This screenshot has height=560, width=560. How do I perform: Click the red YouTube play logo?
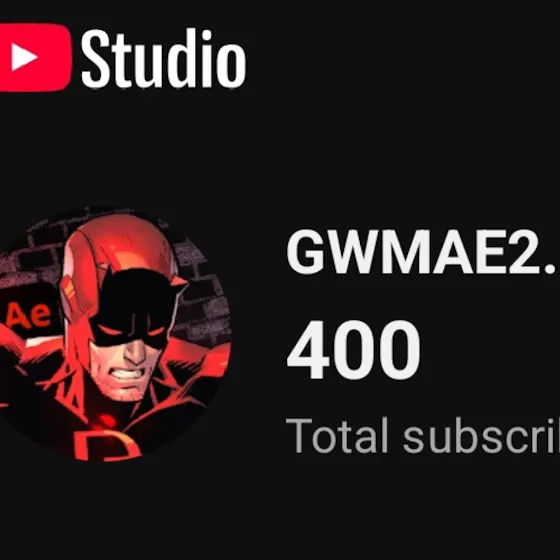(35, 58)
